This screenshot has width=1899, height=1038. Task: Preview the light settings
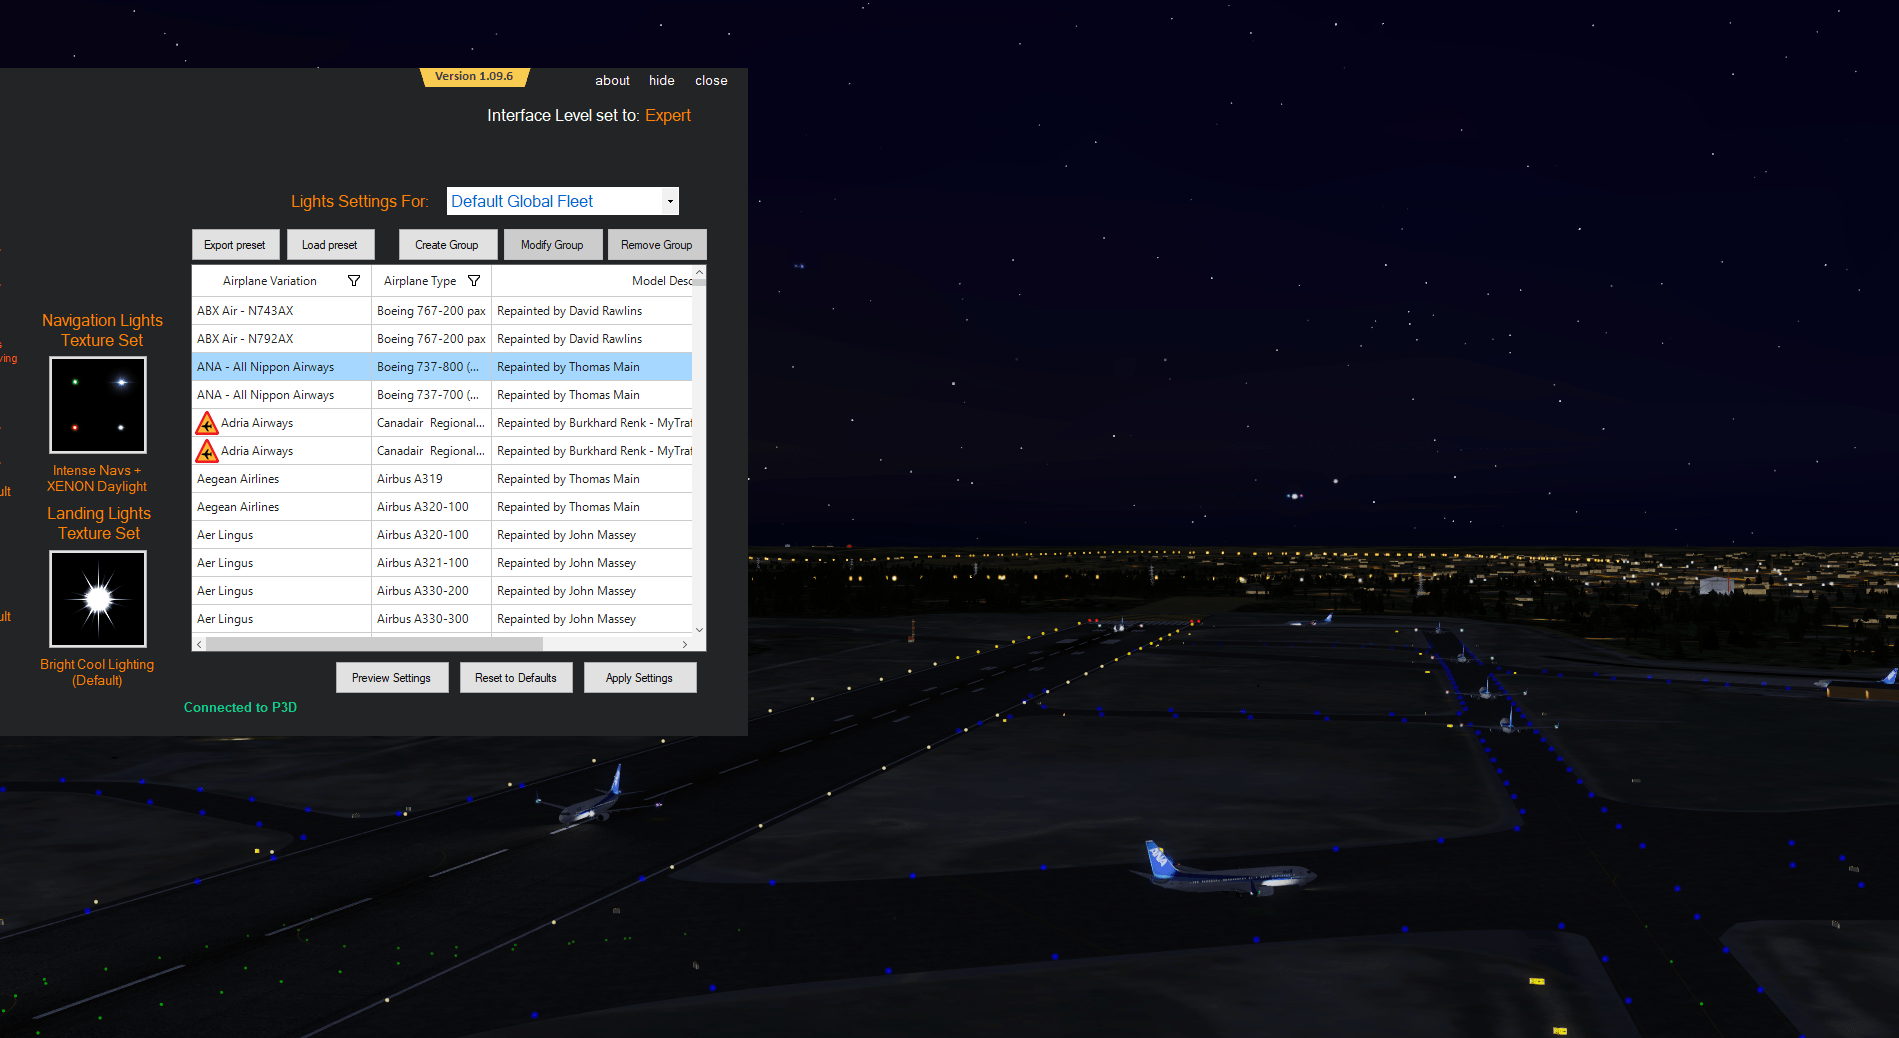click(391, 678)
